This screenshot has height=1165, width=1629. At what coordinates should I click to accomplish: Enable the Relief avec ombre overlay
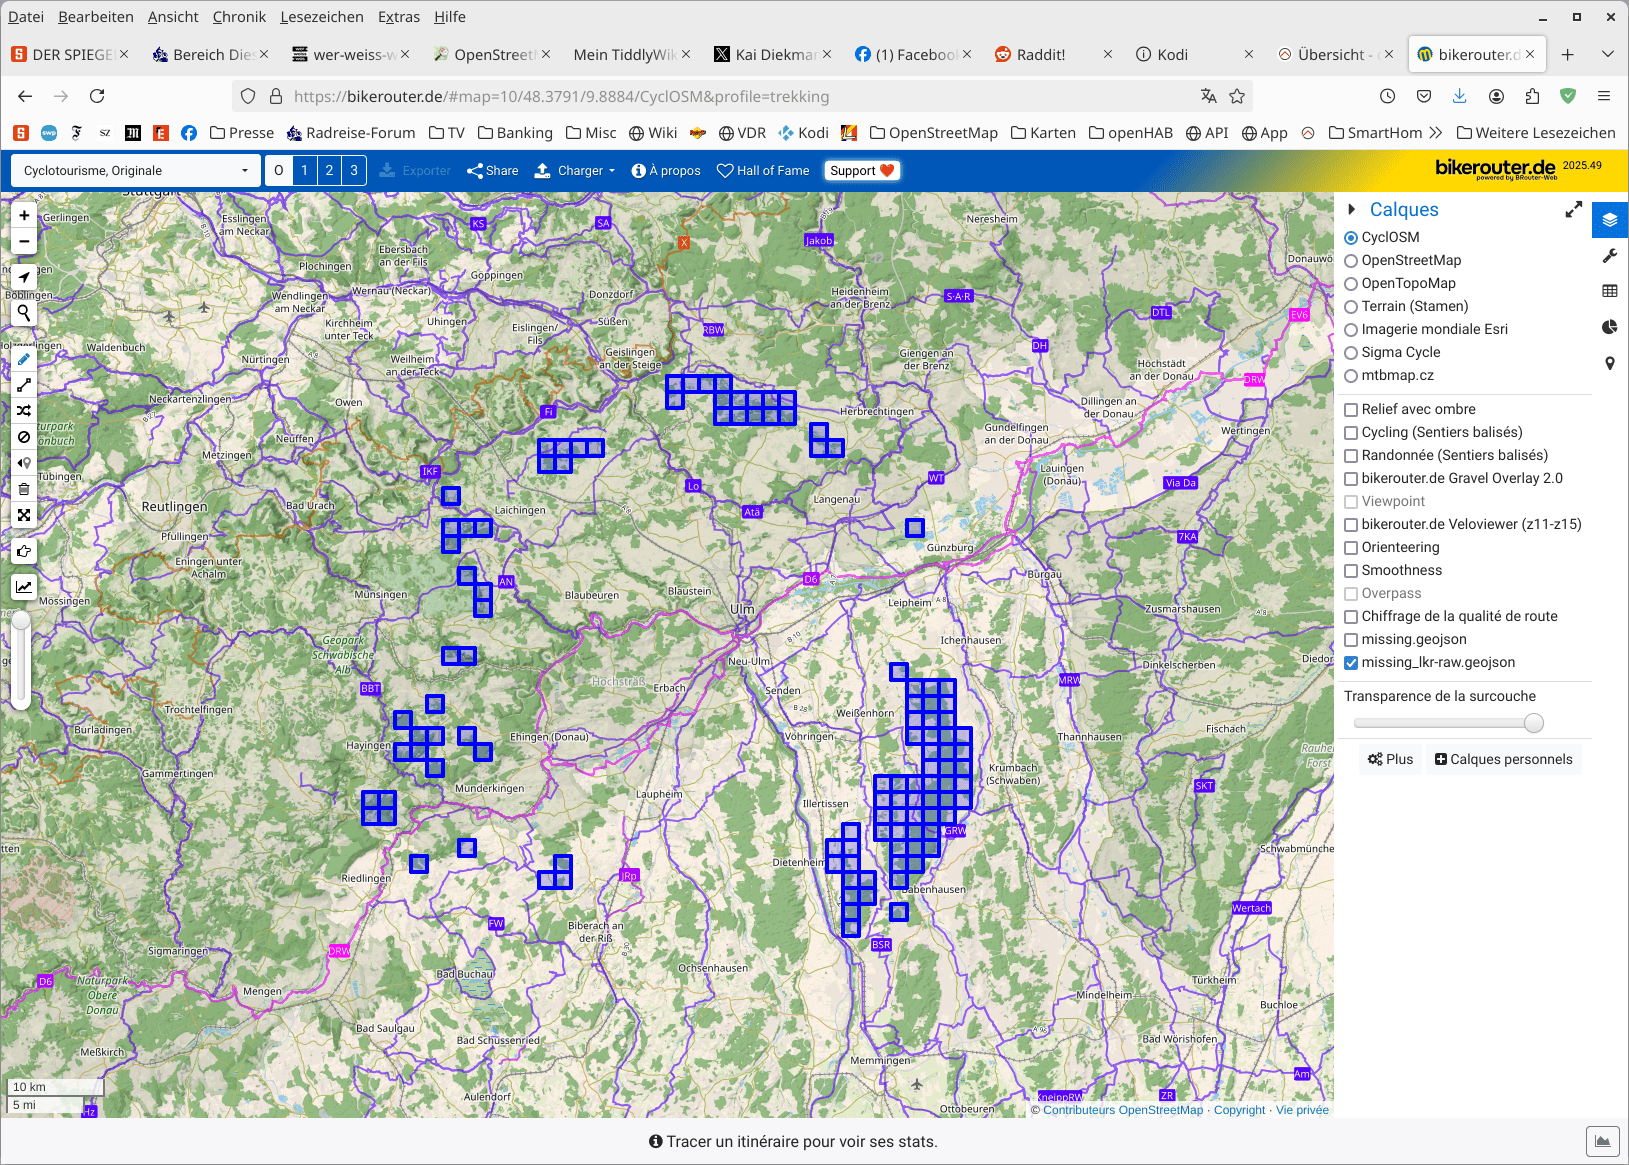(x=1351, y=410)
